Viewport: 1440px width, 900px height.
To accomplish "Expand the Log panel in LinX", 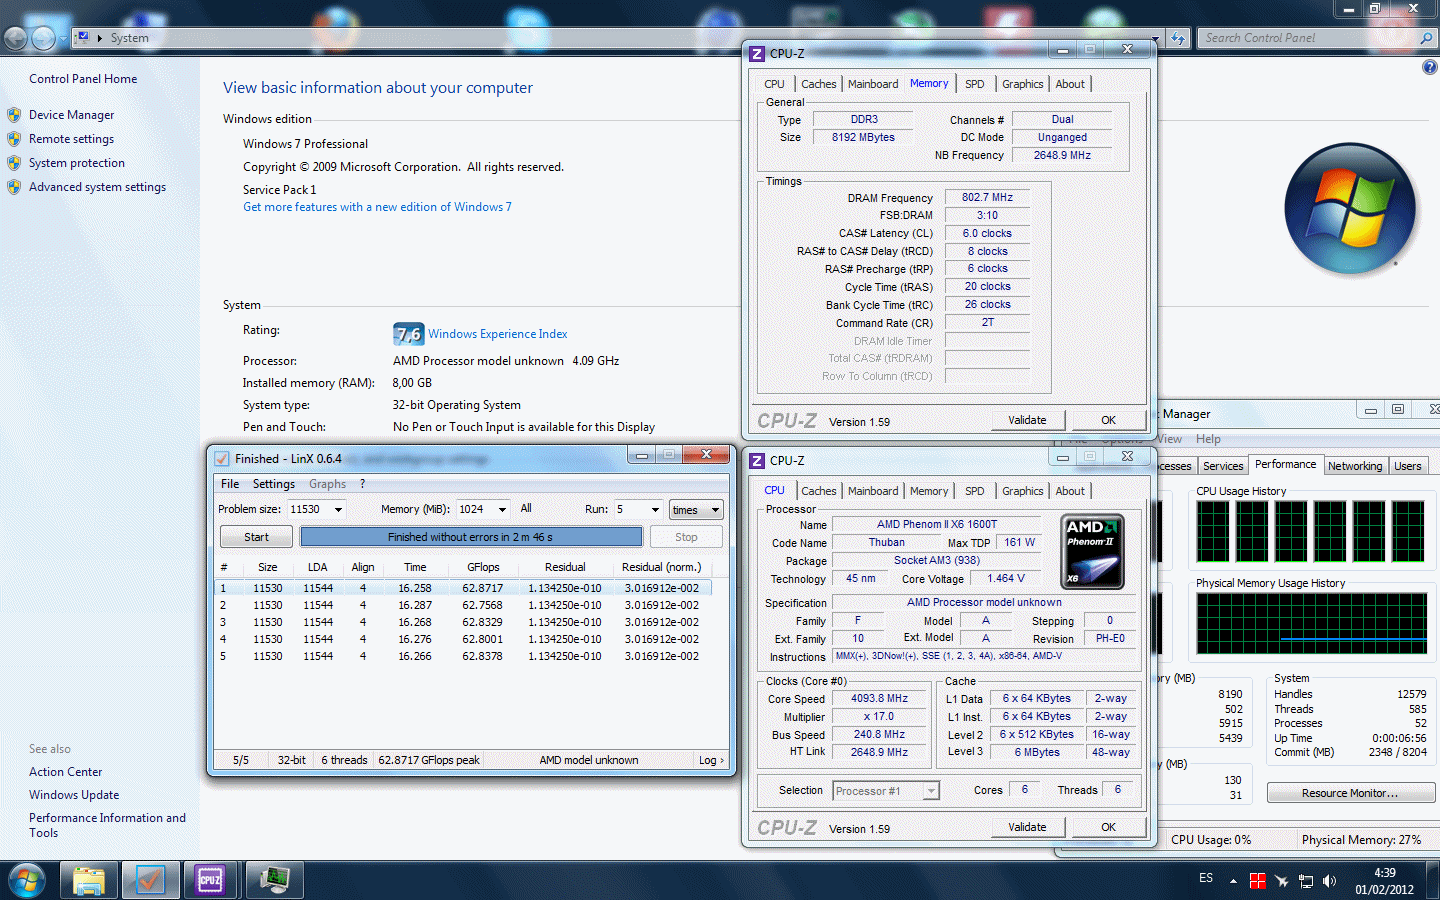I will click(x=711, y=761).
